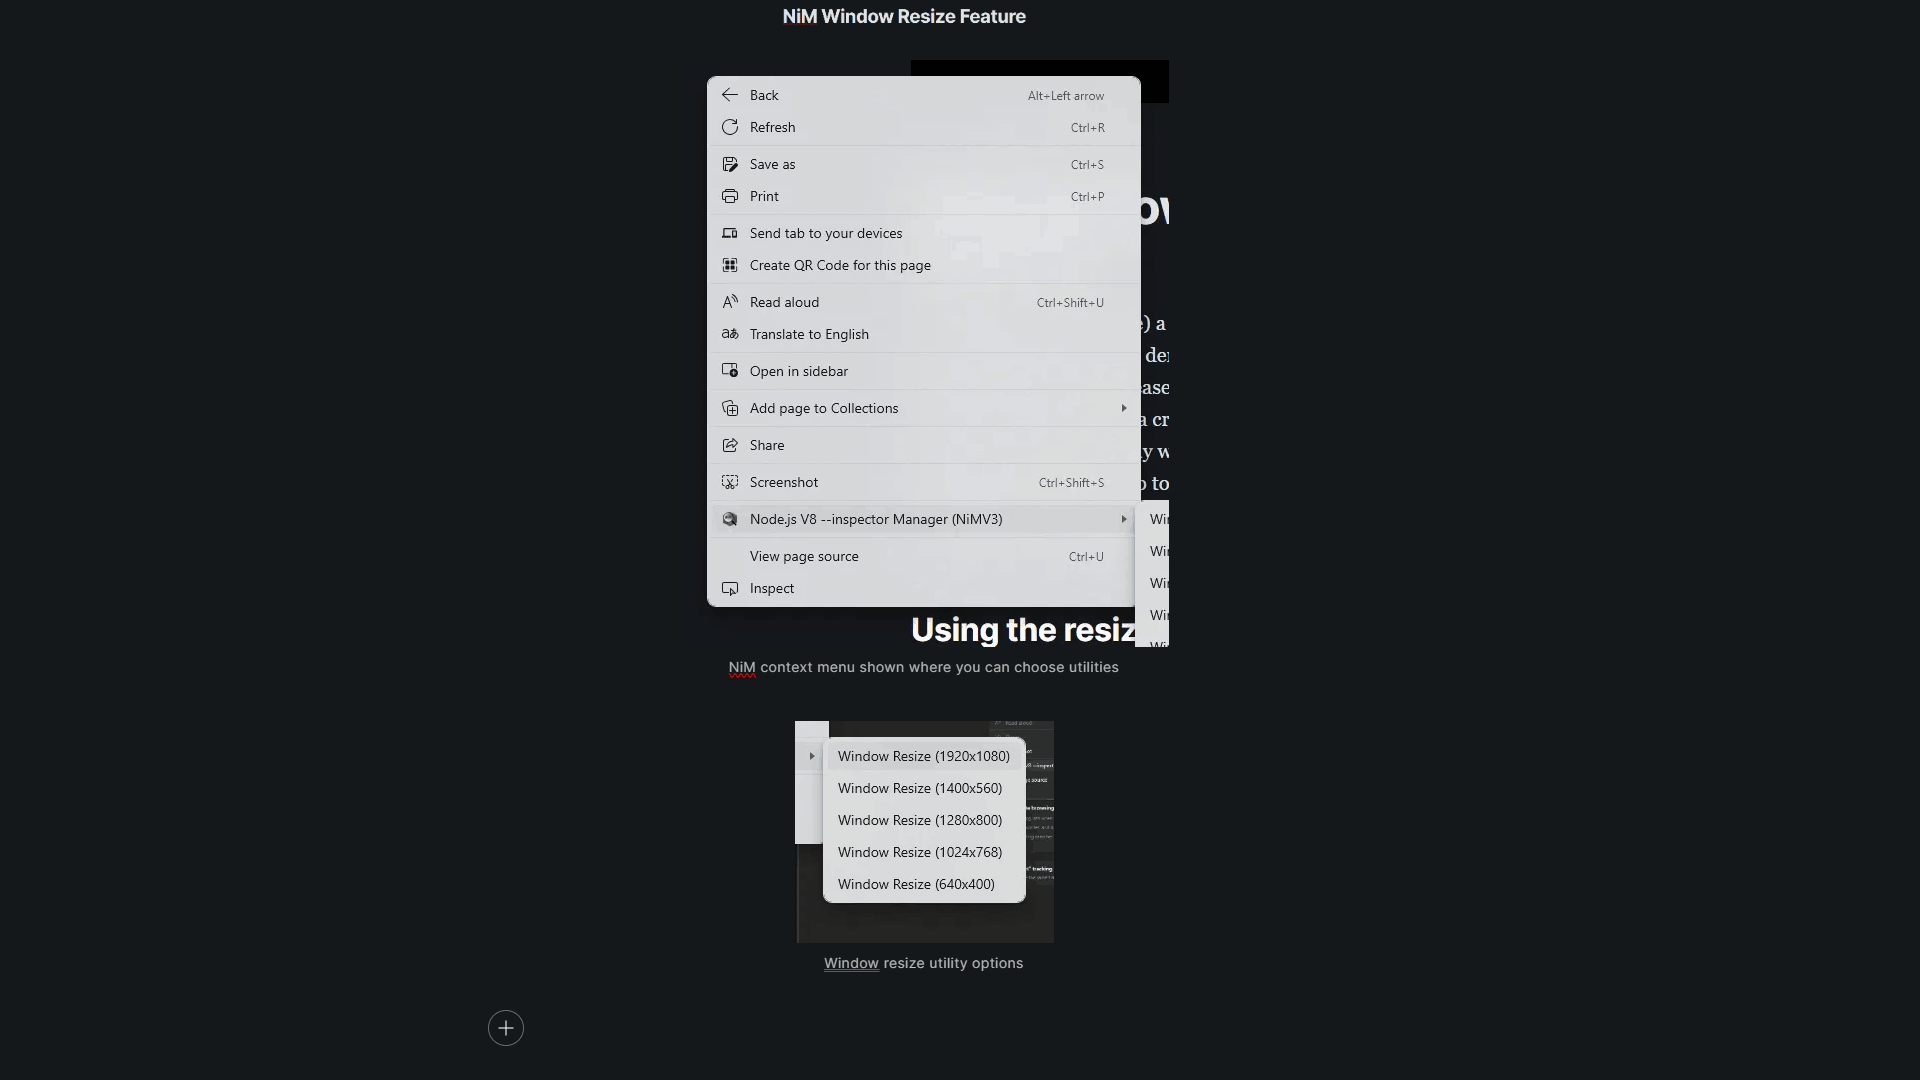The width and height of the screenshot is (1920, 1080).
Task: Click View page source option
Action: pos(804,555)
